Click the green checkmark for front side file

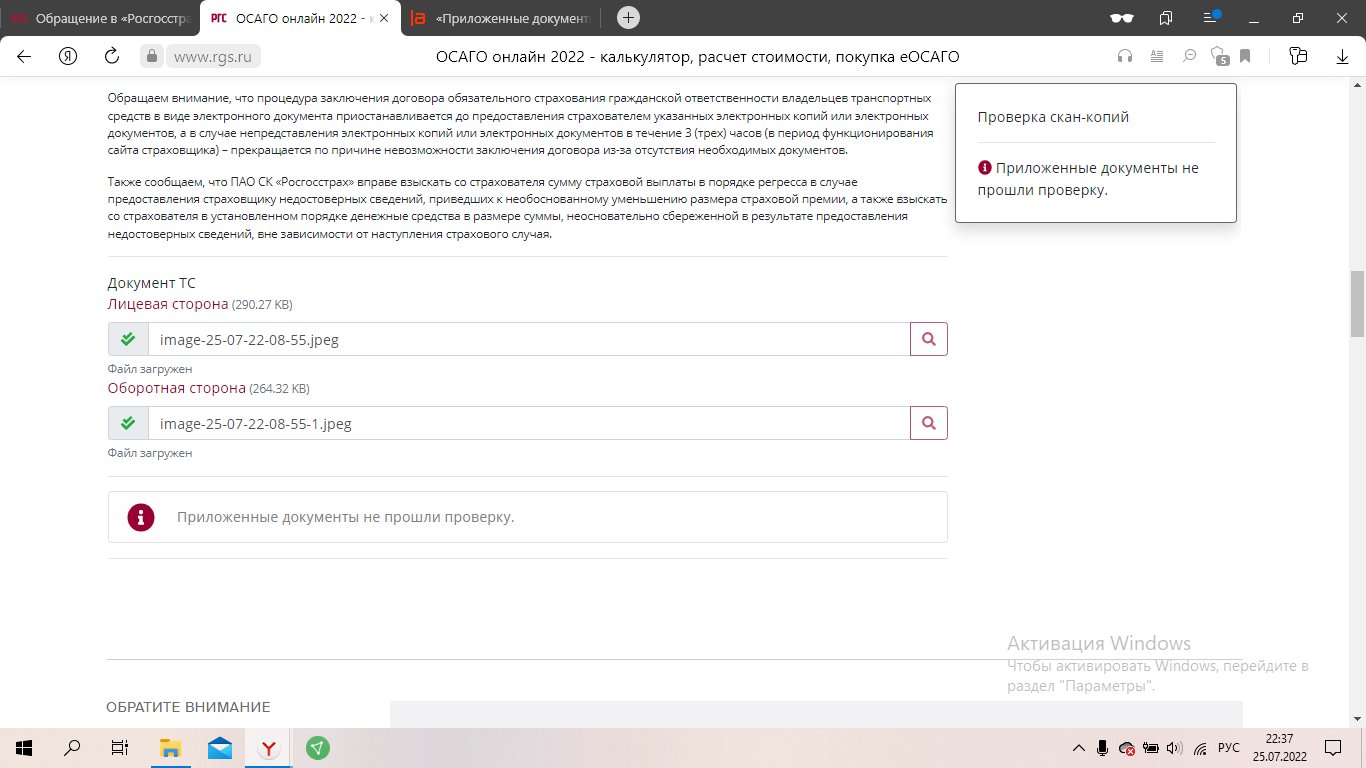pos(128,339)
